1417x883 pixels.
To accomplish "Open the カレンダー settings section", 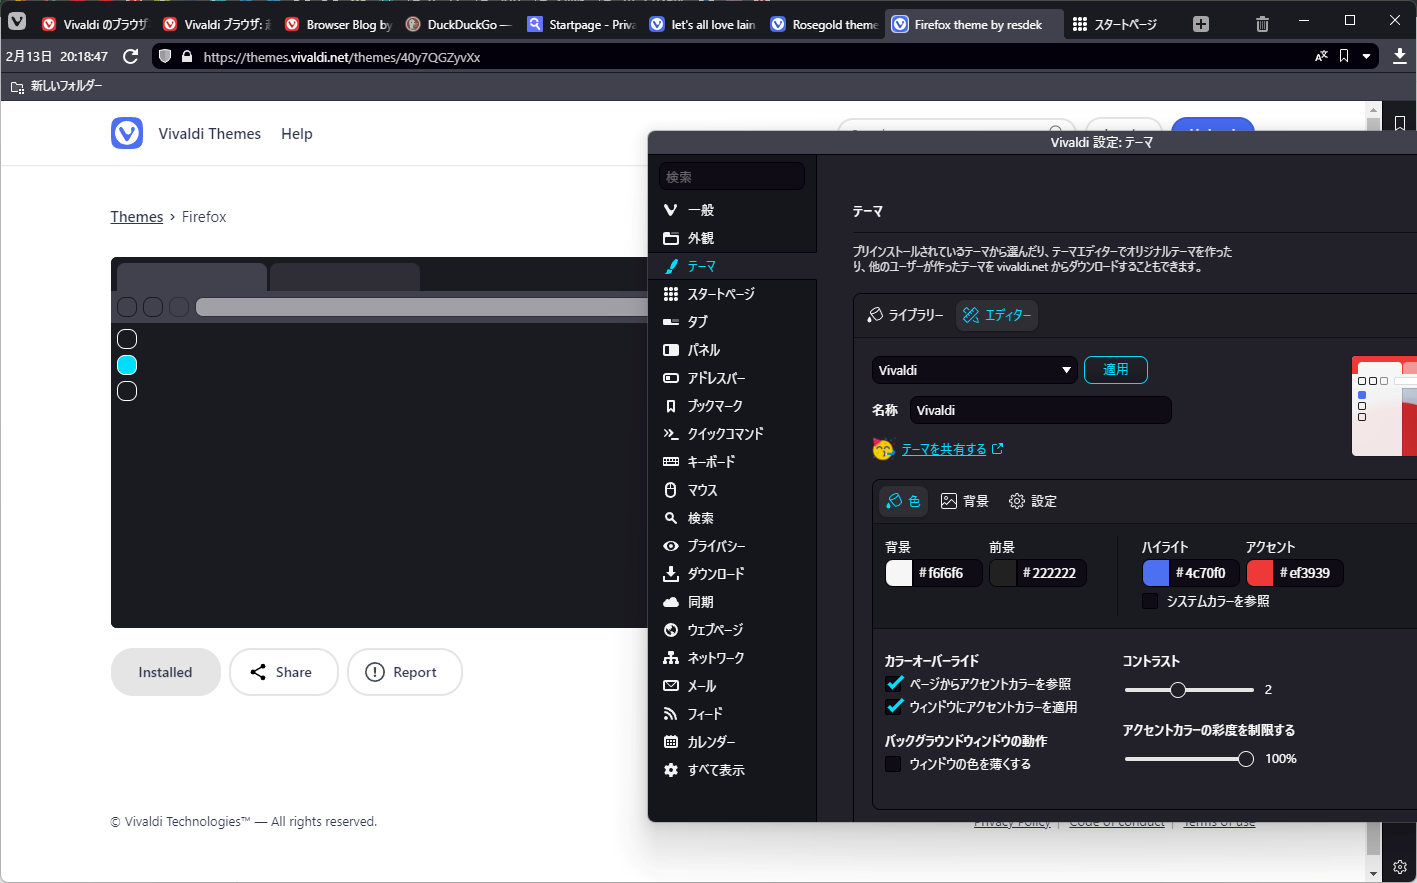I will point(732,742).
